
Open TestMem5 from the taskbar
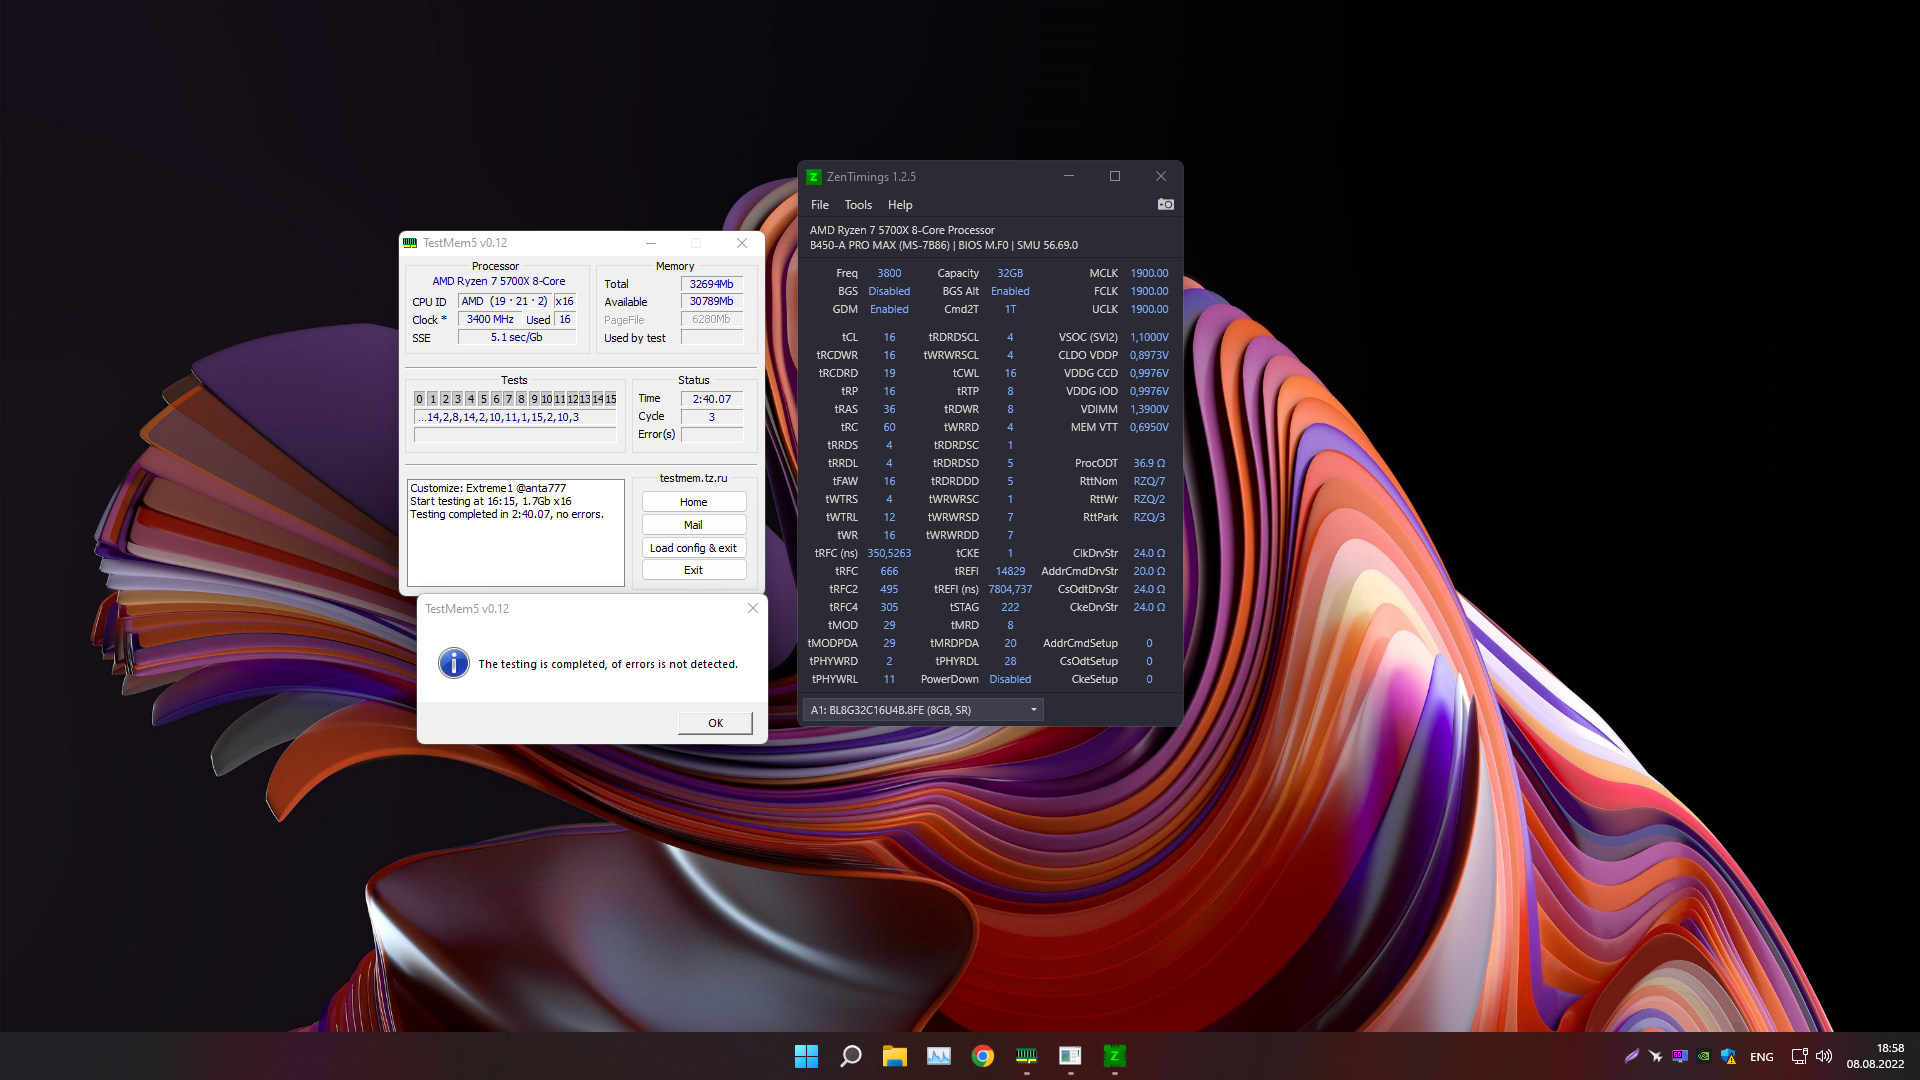1026,1056
